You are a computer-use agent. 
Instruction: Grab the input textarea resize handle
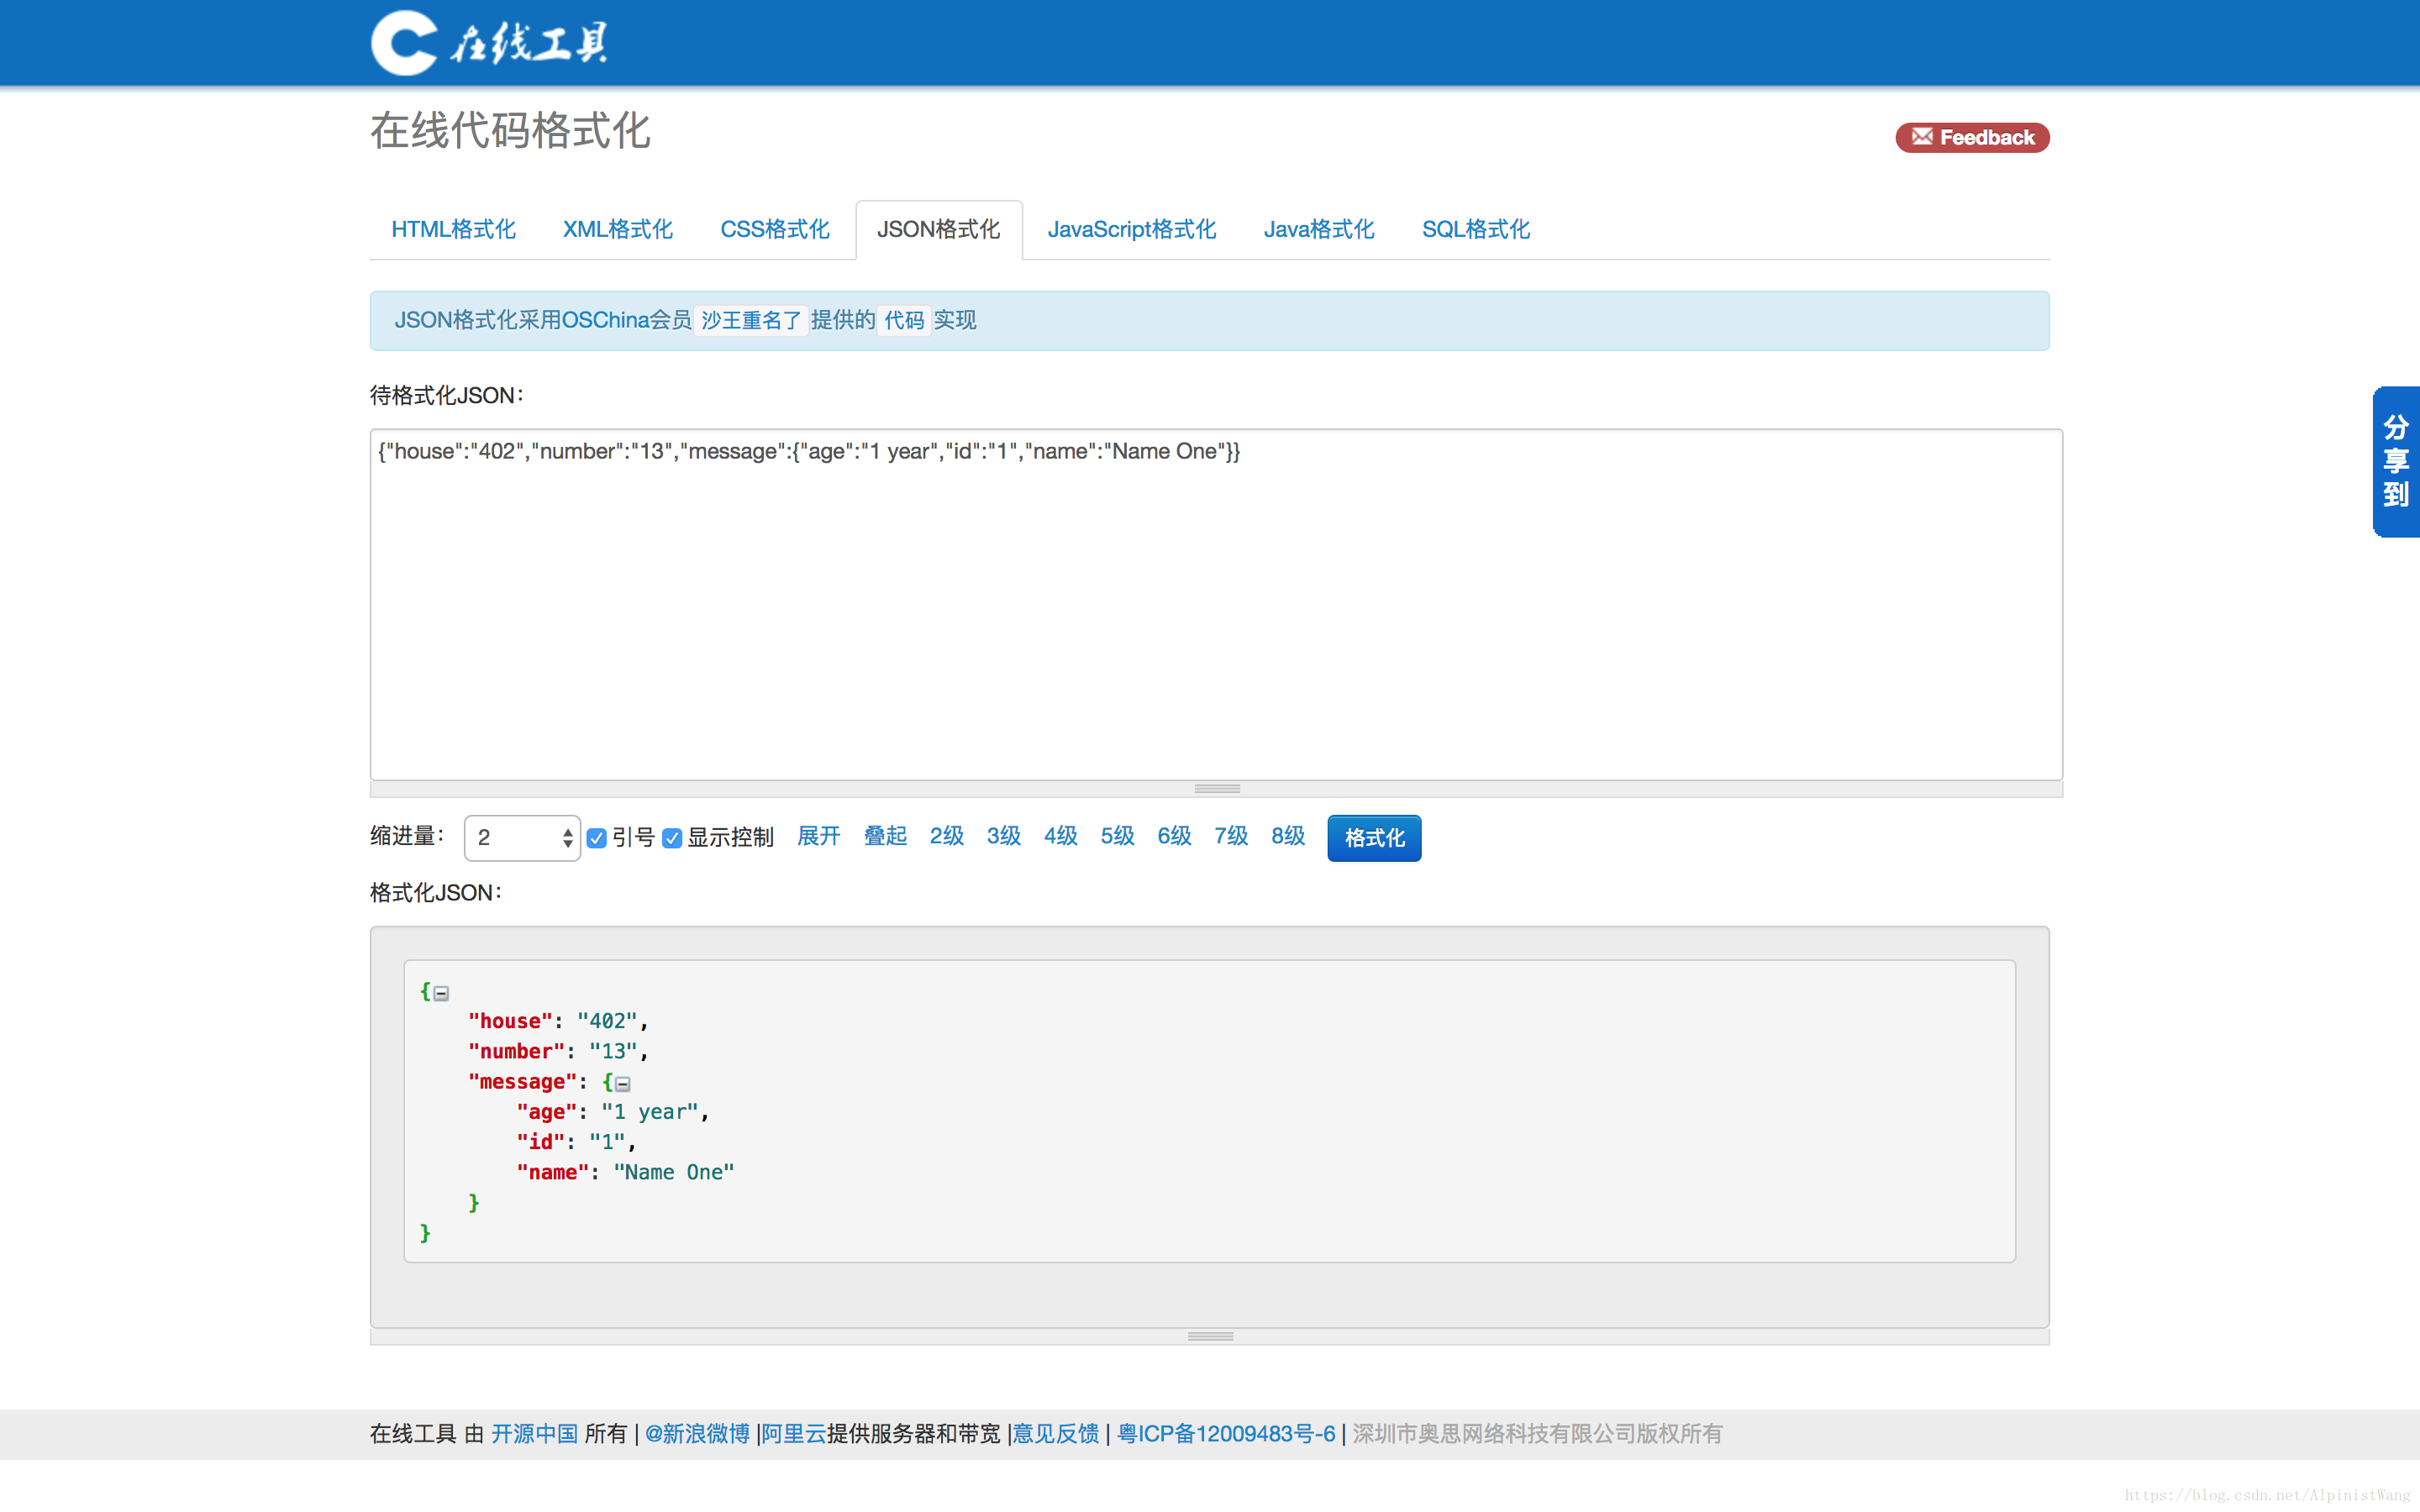1217,789
